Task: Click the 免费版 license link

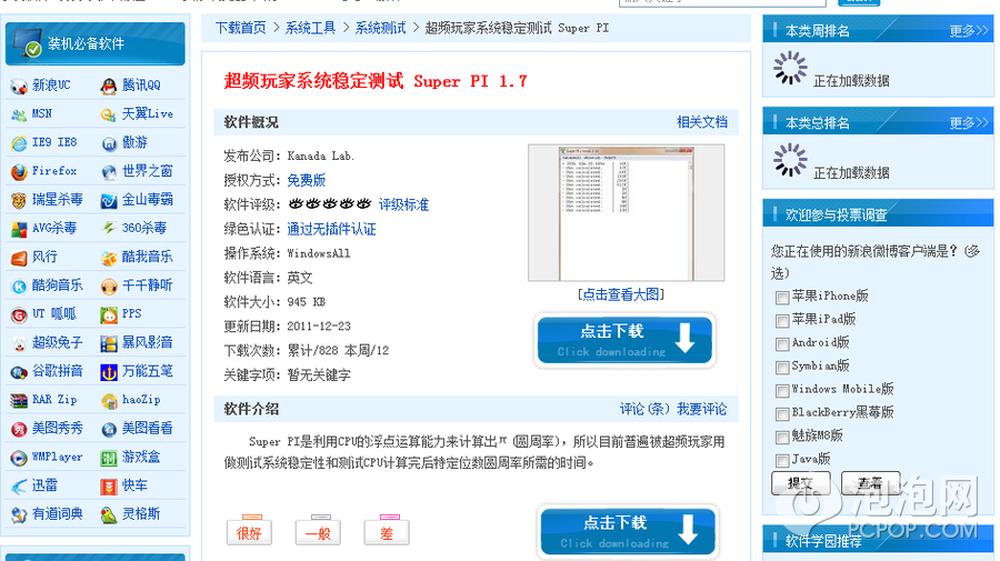Action: (306, 180)
